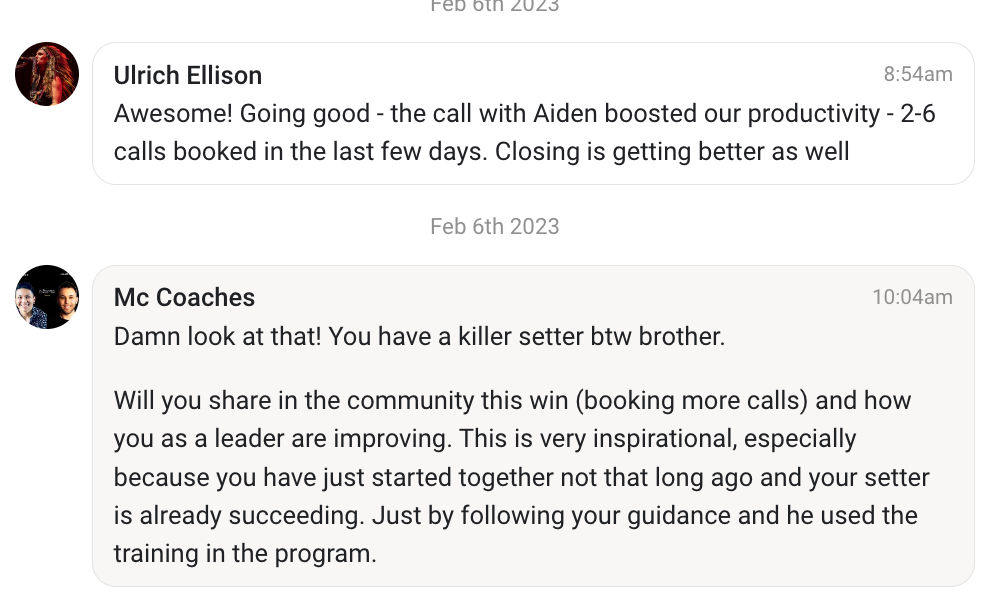Click the "Damn look at that!" text
The width and height of the screenshot is (998, 616).
(216, 336)
